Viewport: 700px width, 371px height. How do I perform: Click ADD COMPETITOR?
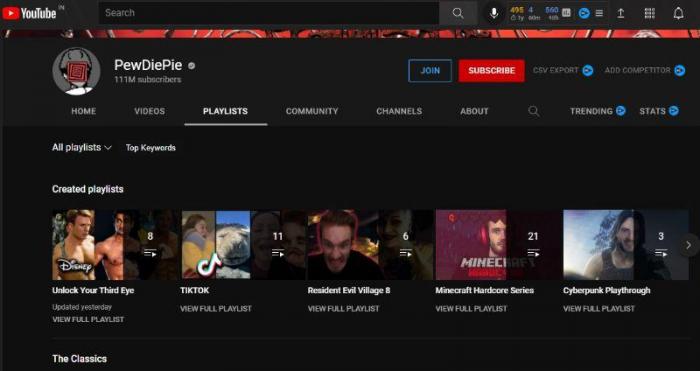pos(638,71)
